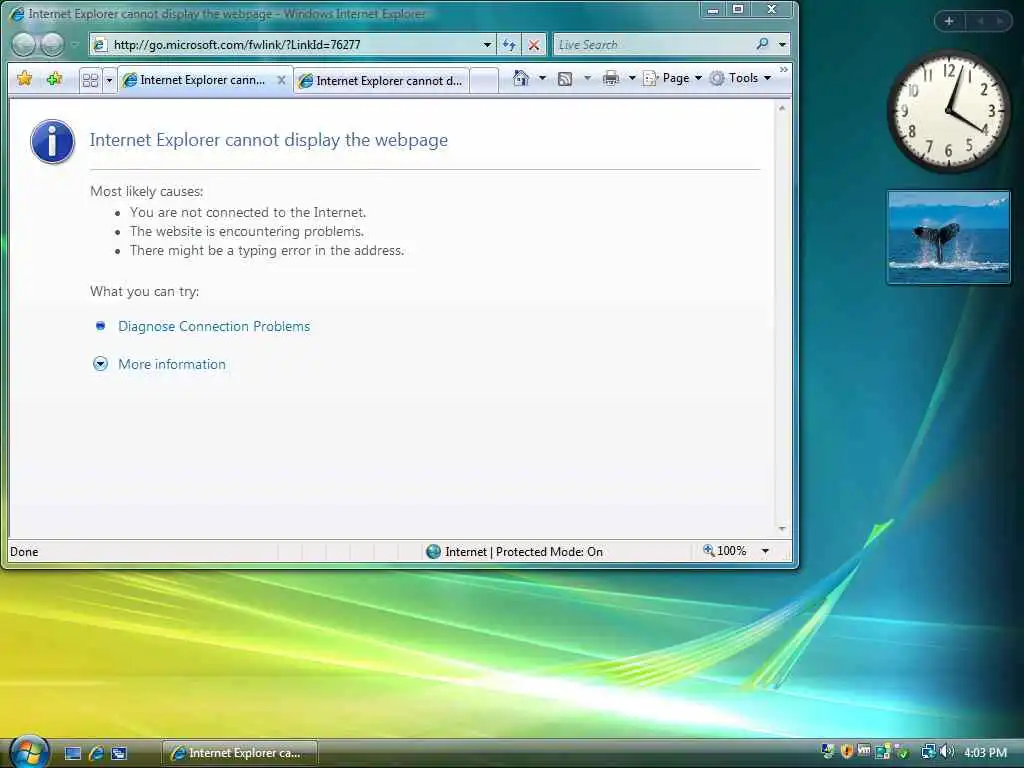
Task: Click 'You are not connected to the Internet.' text
Action: 248,212
